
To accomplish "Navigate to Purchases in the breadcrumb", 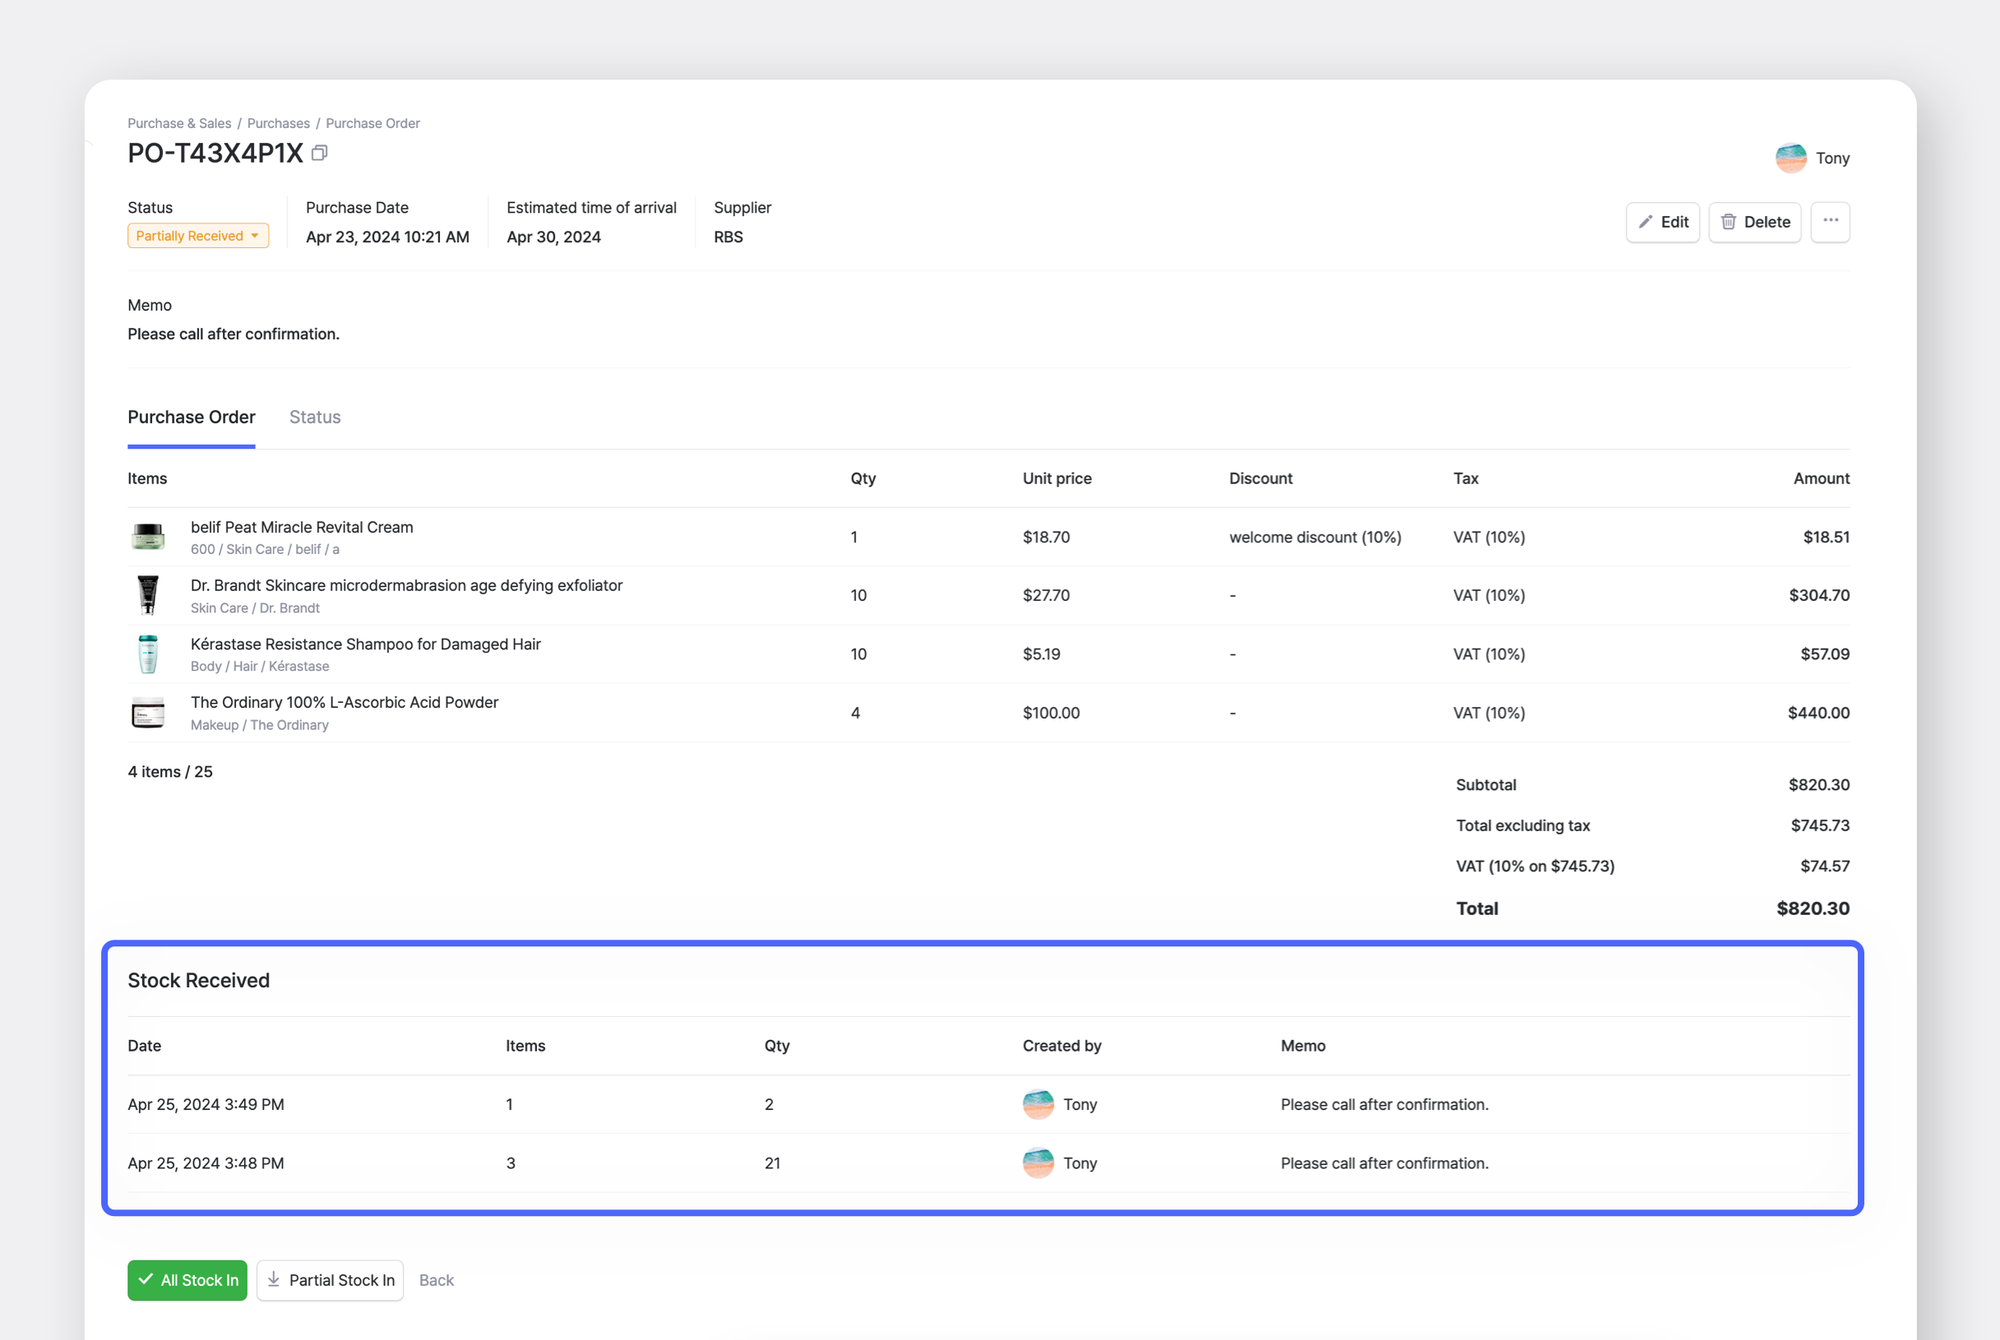I will (x=278, y=123).
